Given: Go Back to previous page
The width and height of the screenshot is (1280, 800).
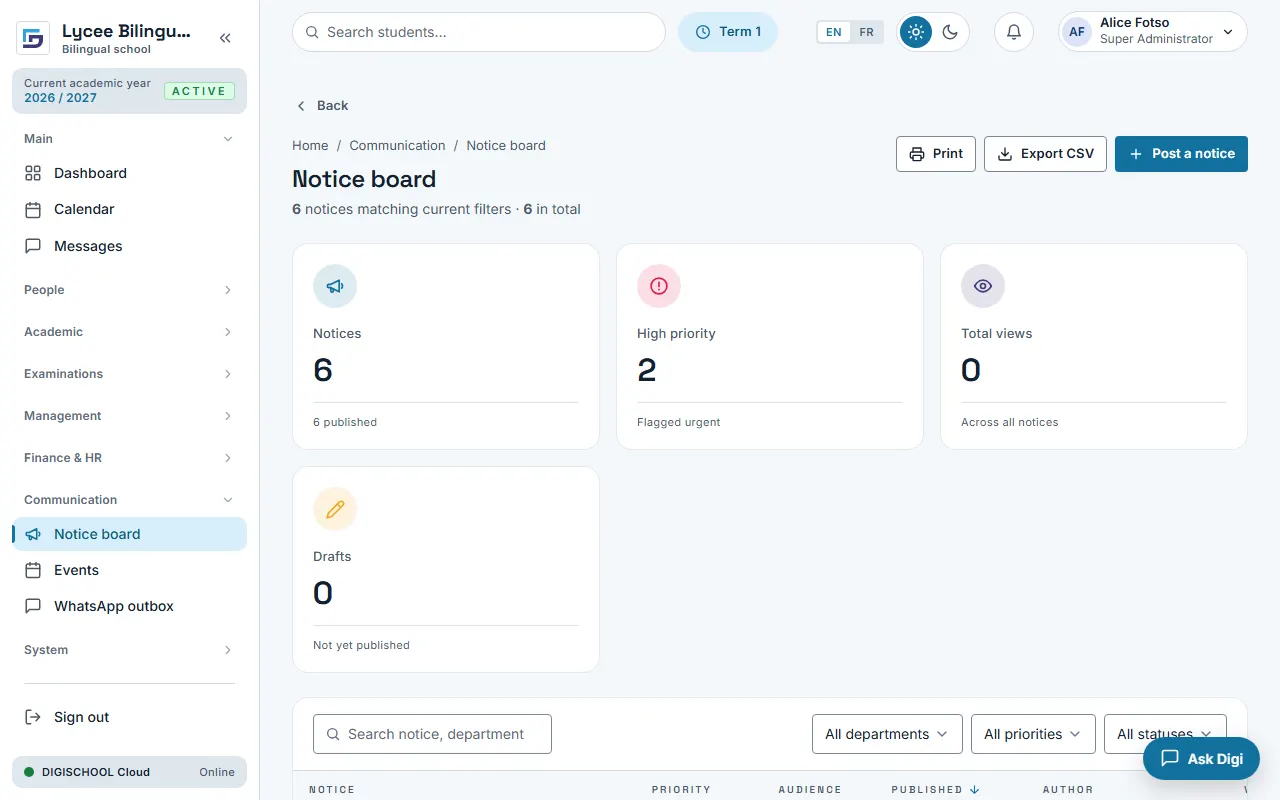Looking at the screenshot, I should point(322,105).
